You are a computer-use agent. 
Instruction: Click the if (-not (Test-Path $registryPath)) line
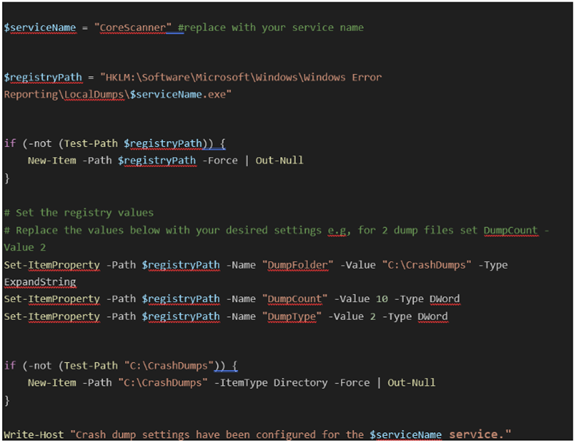(x=115, y=143)
